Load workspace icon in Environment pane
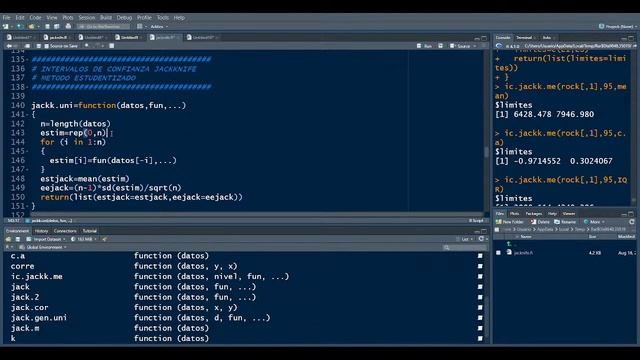 [x=9, y=239]
